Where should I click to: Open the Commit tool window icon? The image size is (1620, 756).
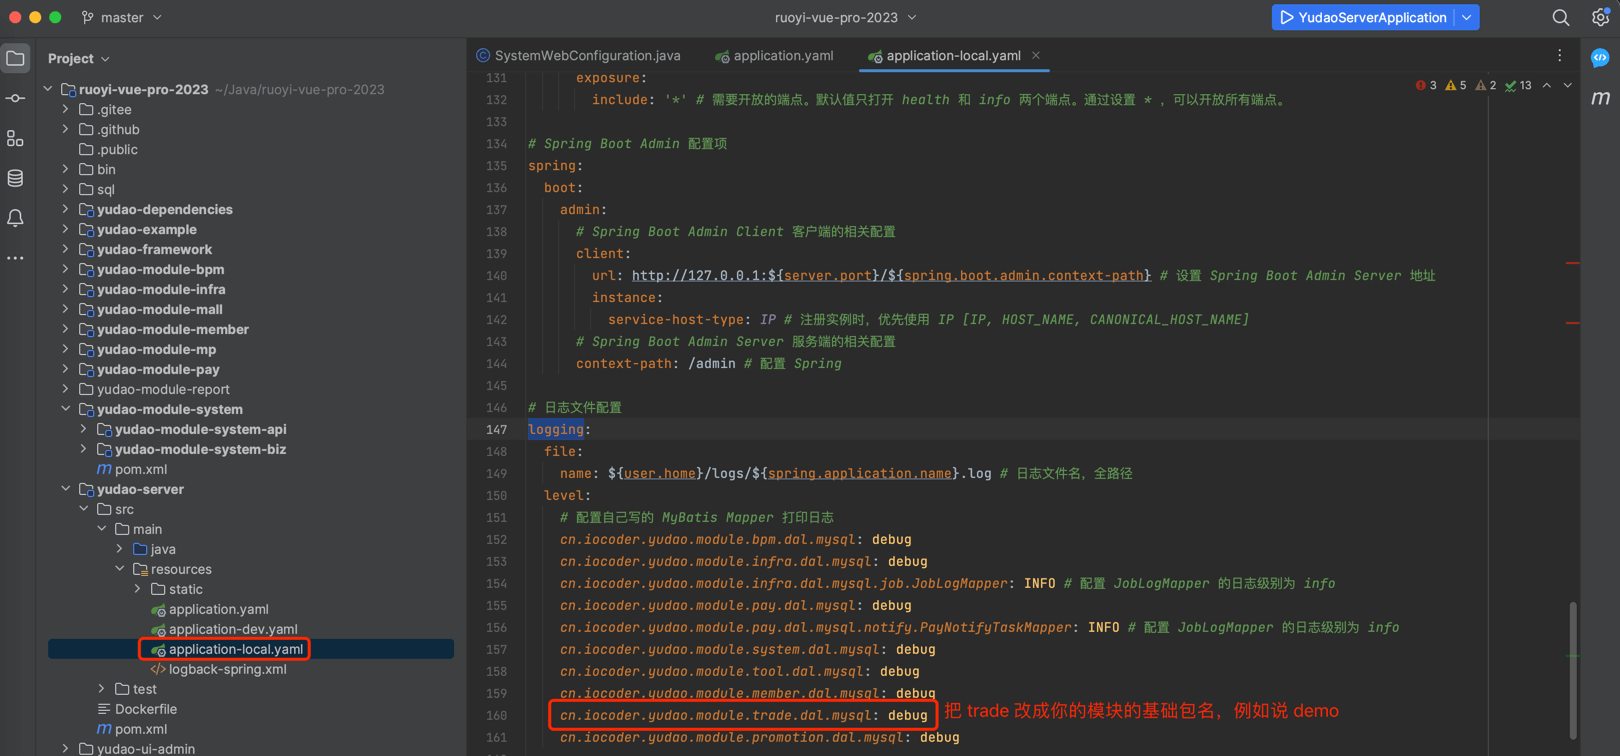coord(16,98)
